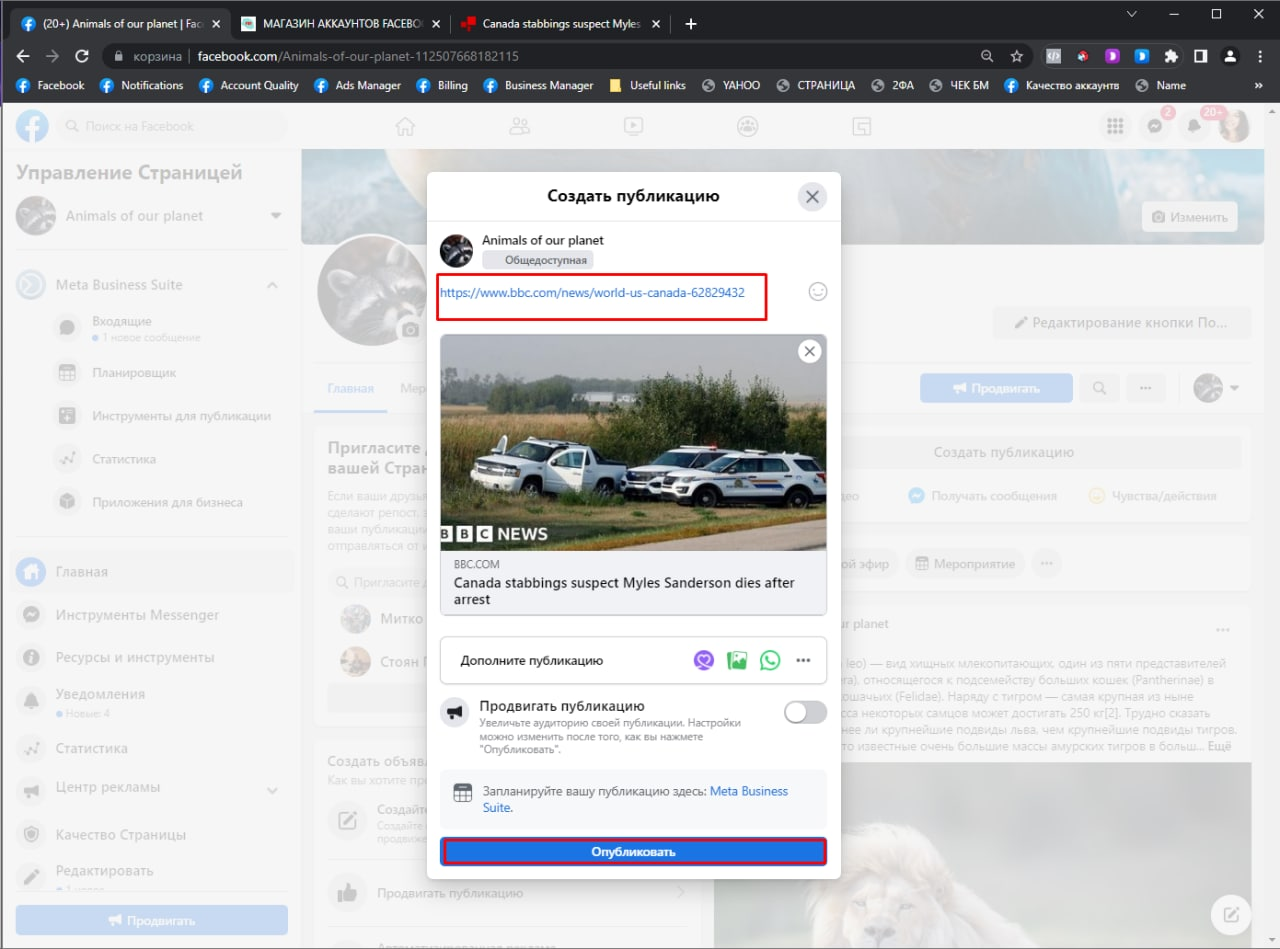Open Messenger from the top bar

point(1154,126)
